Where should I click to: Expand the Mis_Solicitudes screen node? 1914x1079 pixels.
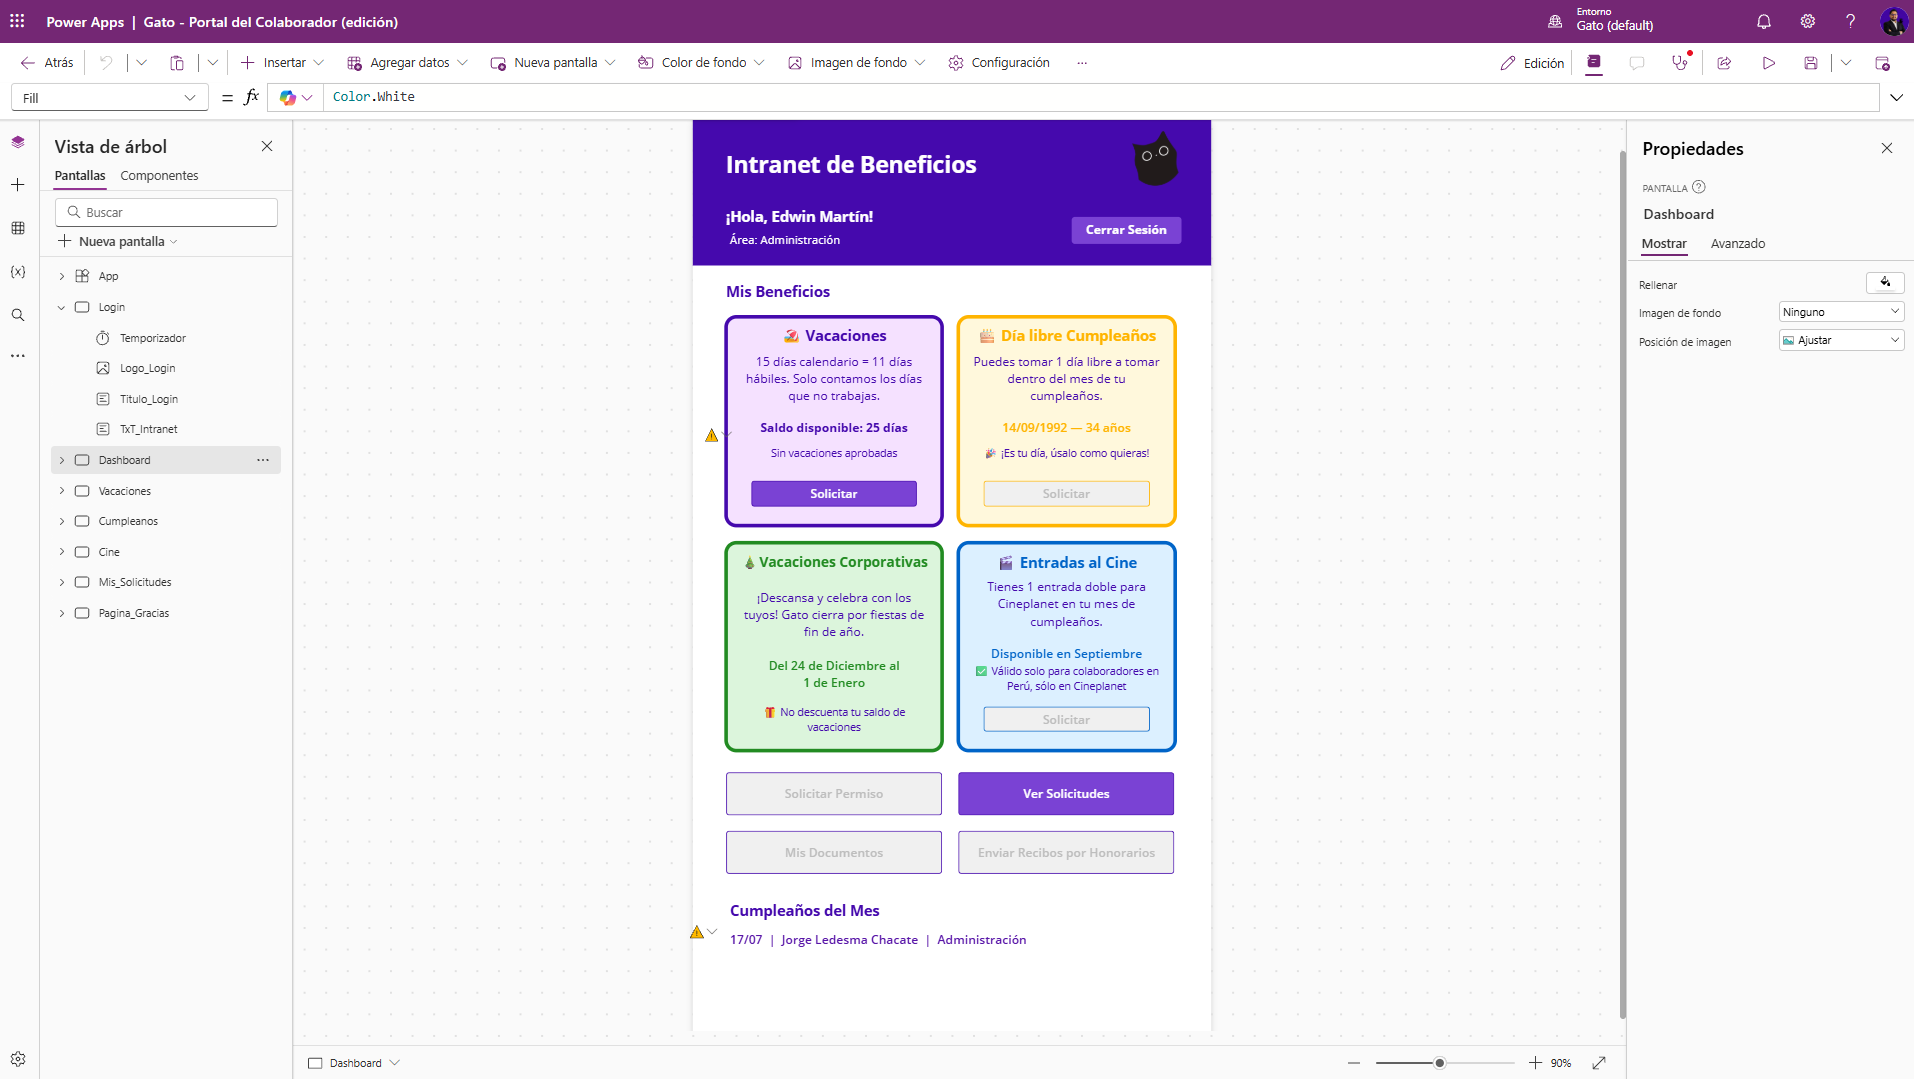click(62, 582)
